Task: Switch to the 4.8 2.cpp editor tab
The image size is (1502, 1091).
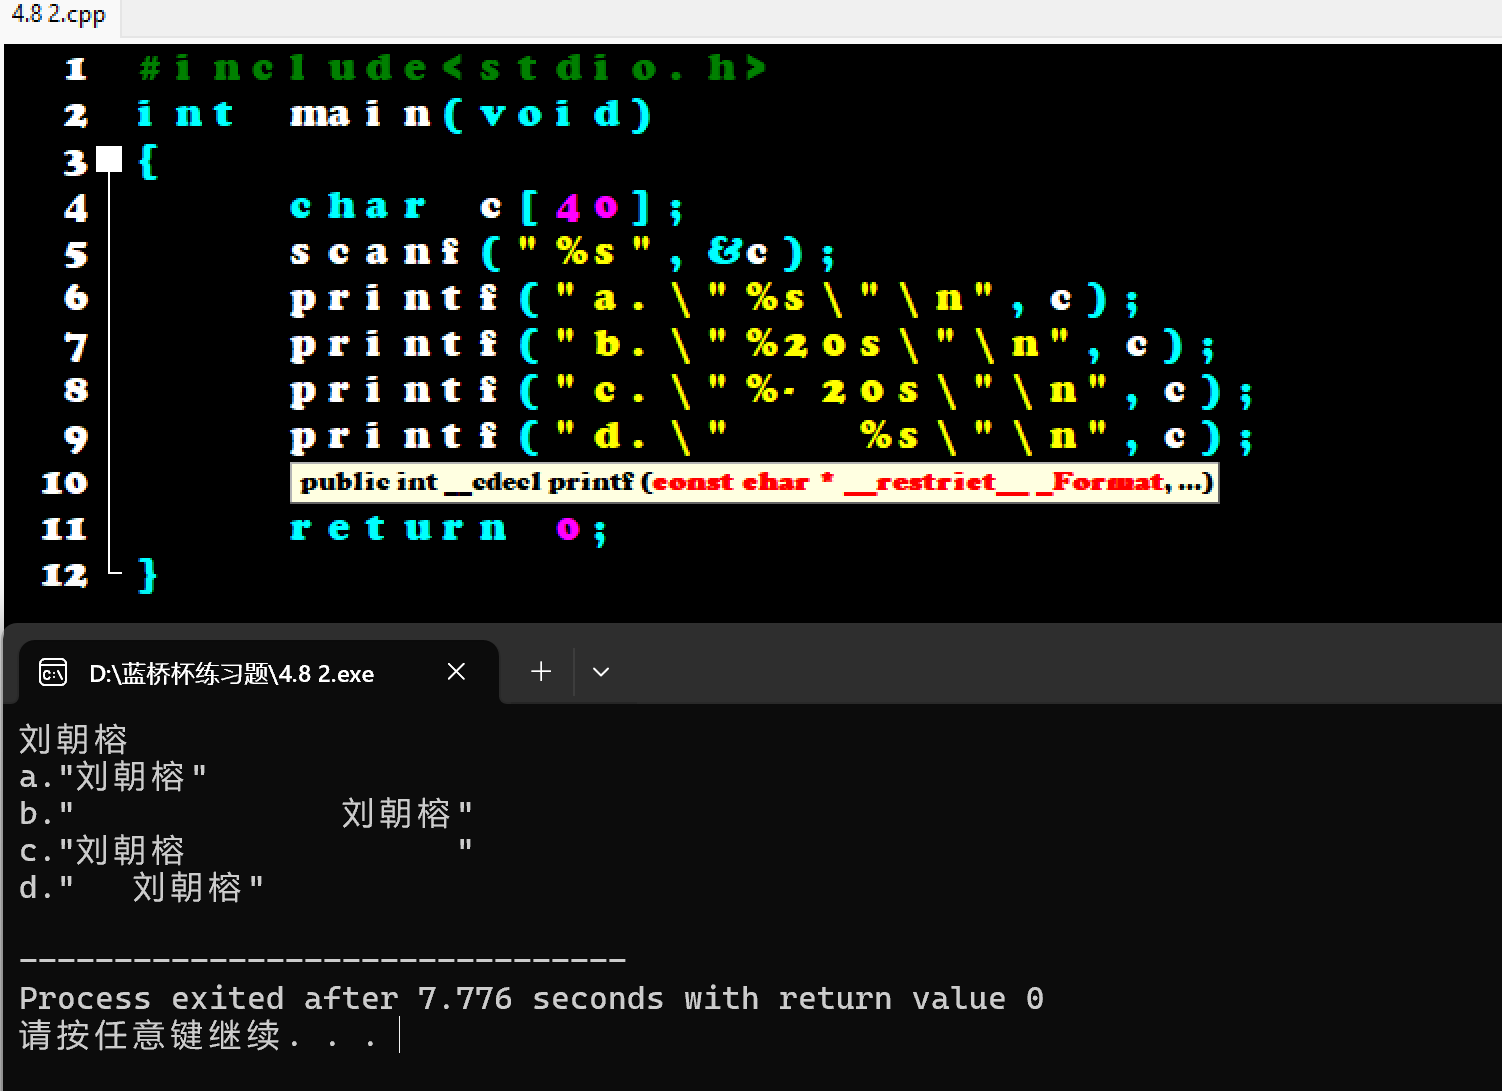Action: [59, 17]
